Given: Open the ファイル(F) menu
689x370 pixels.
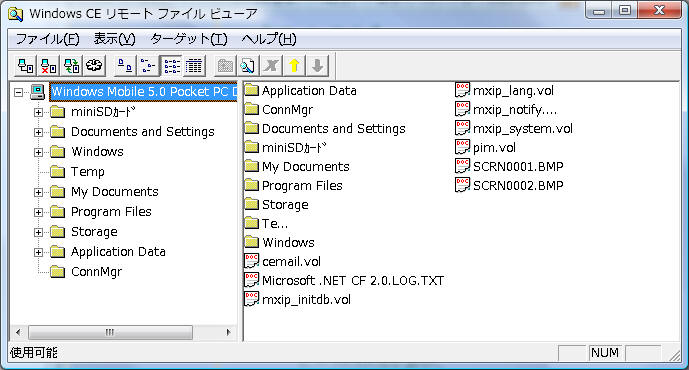Looking at the screenshot, I should click(x=47, y=39).
